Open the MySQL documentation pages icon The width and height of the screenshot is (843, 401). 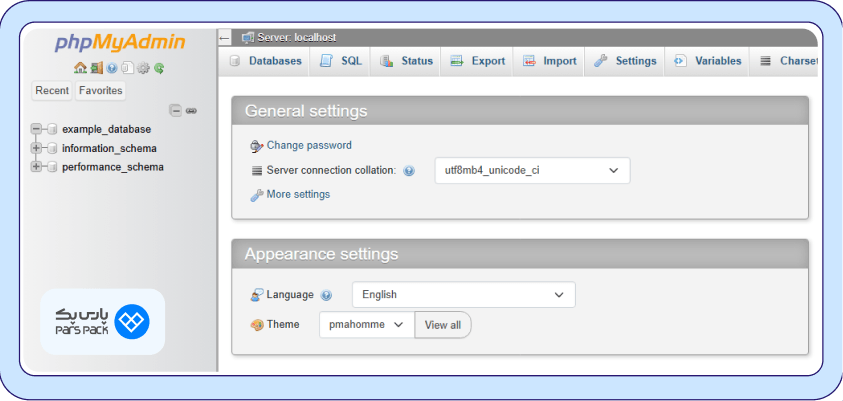tap(127, 68)
